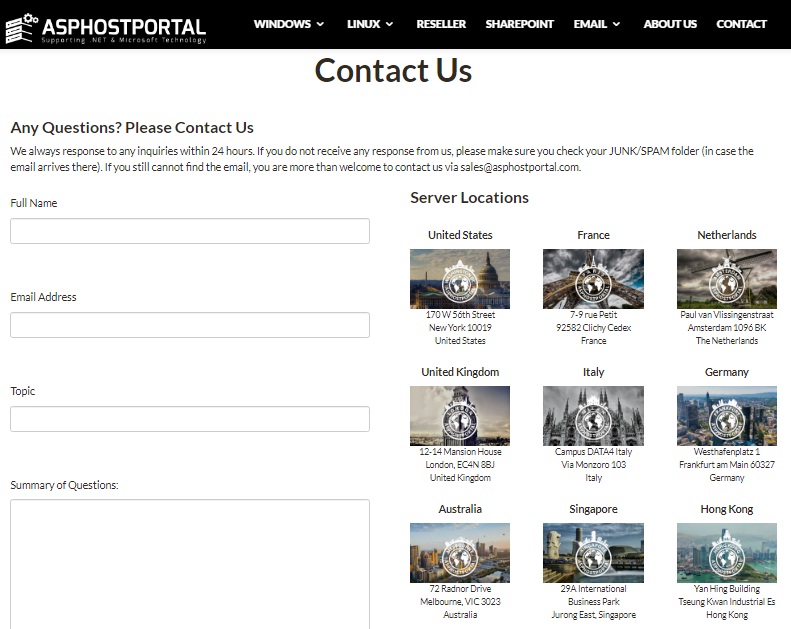Viewport: 791px width, 629px height.
Task: Open the Windows menu item
Action: [x=282, y=24]
